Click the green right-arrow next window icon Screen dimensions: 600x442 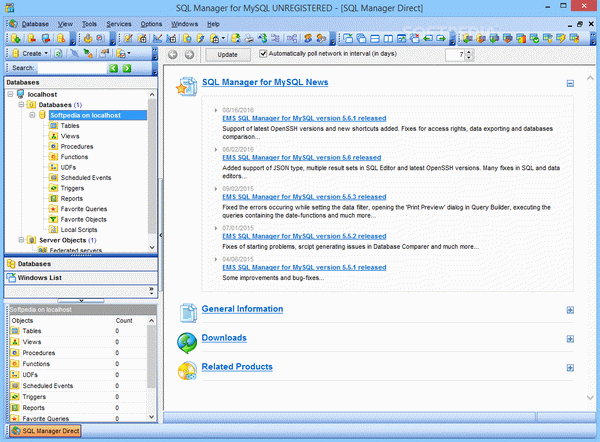pos(441,38)
